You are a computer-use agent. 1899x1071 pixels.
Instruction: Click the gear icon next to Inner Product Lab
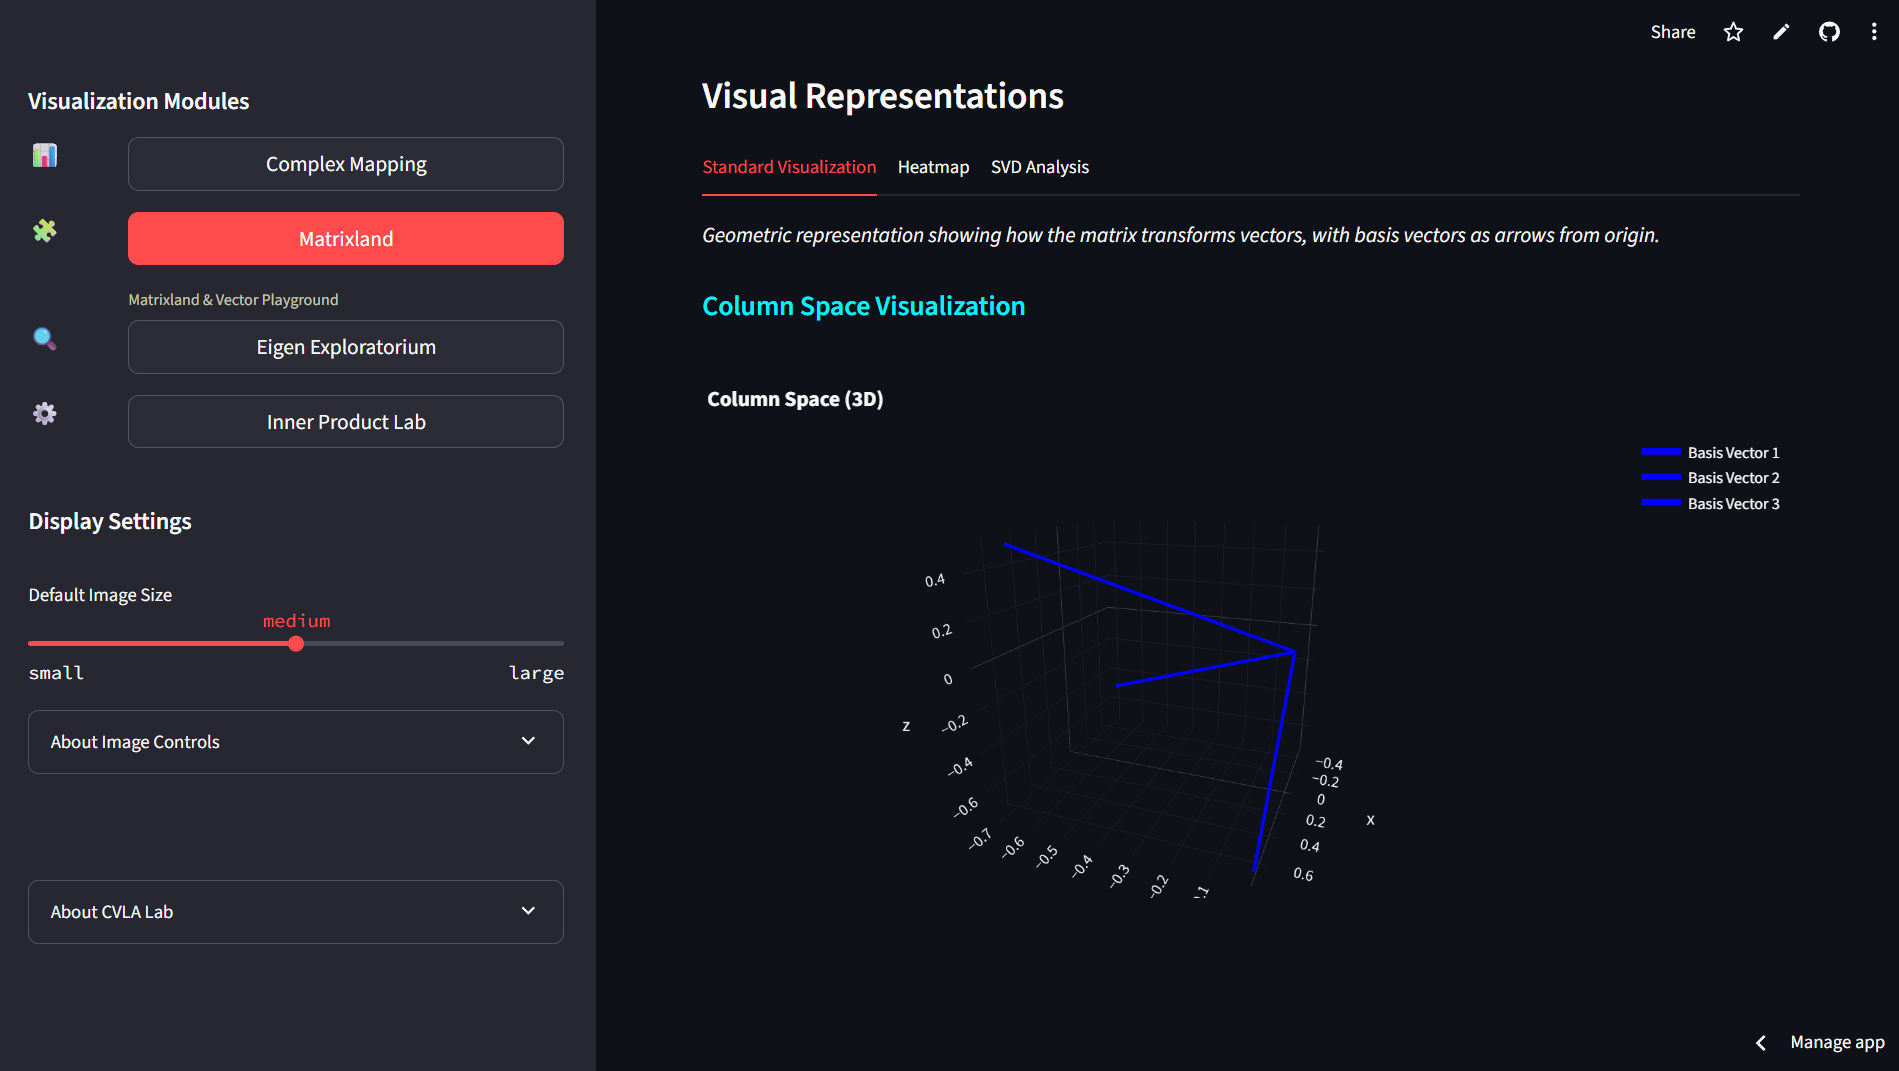[x=44, y=413]
